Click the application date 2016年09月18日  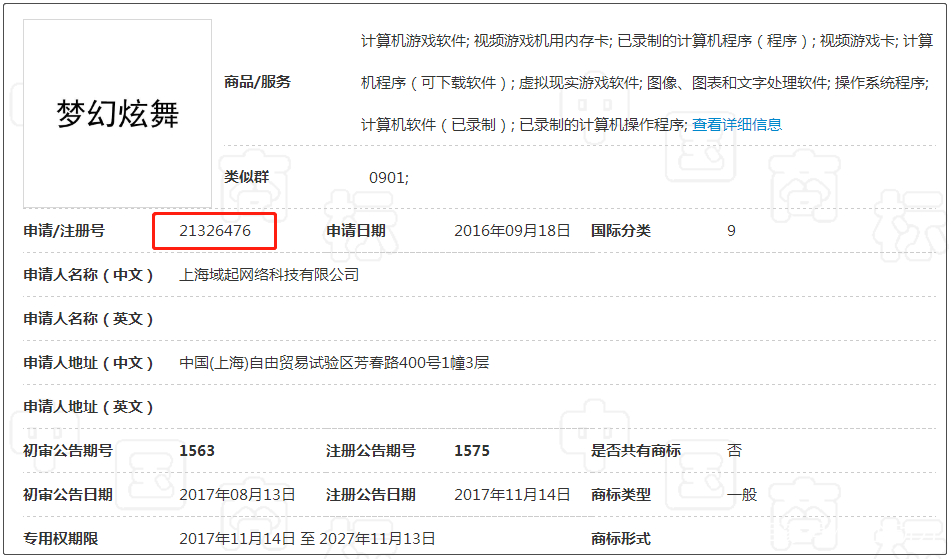click(x=512, y=230)
